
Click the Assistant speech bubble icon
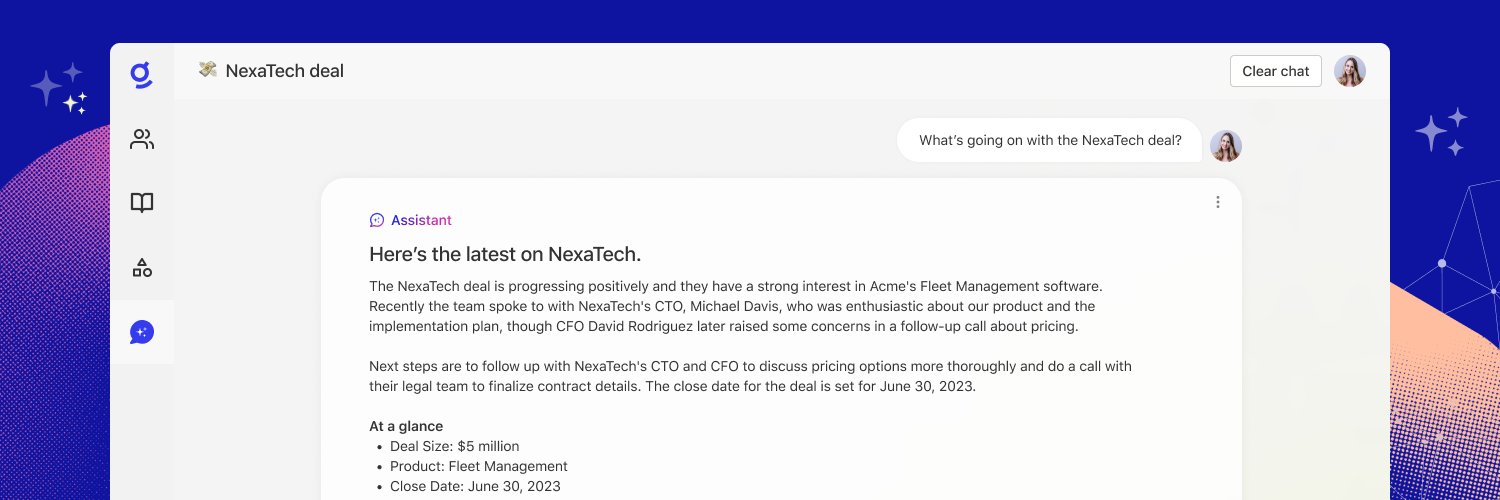(x=377, y=220)
